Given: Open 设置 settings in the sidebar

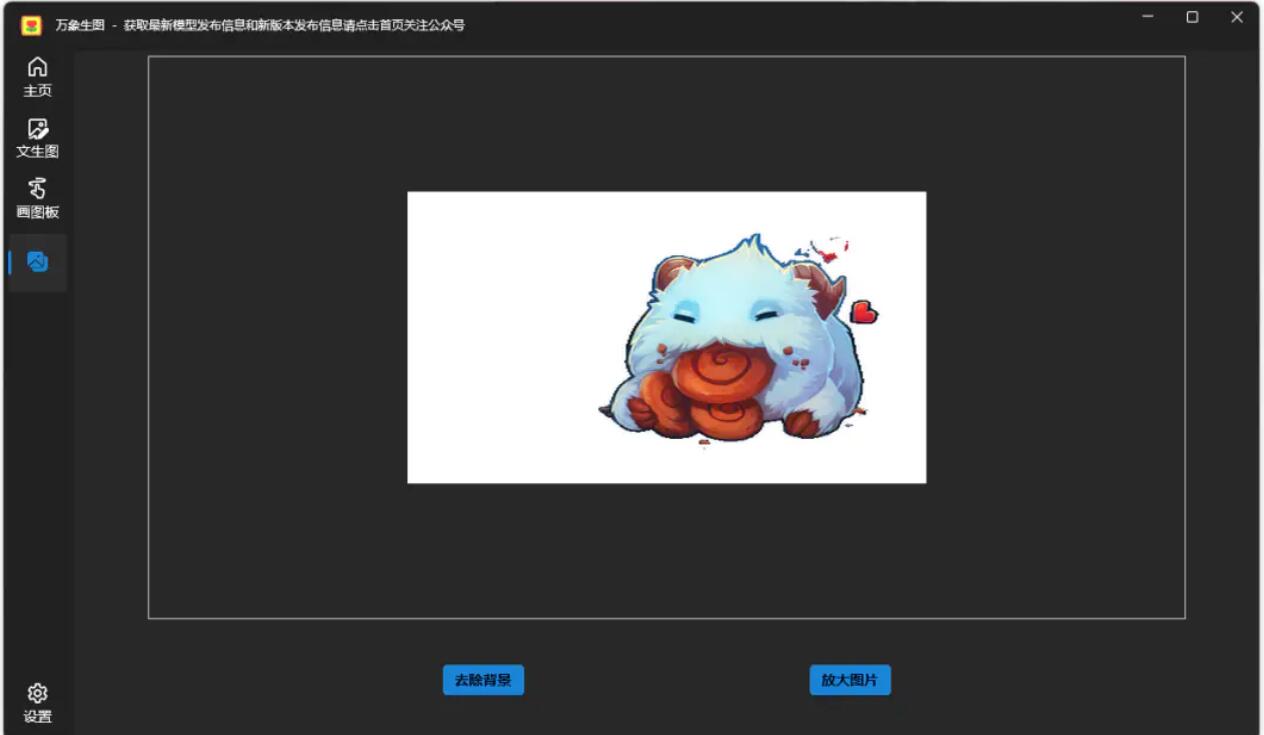Looking at the screenshot, I should (37, 703).
